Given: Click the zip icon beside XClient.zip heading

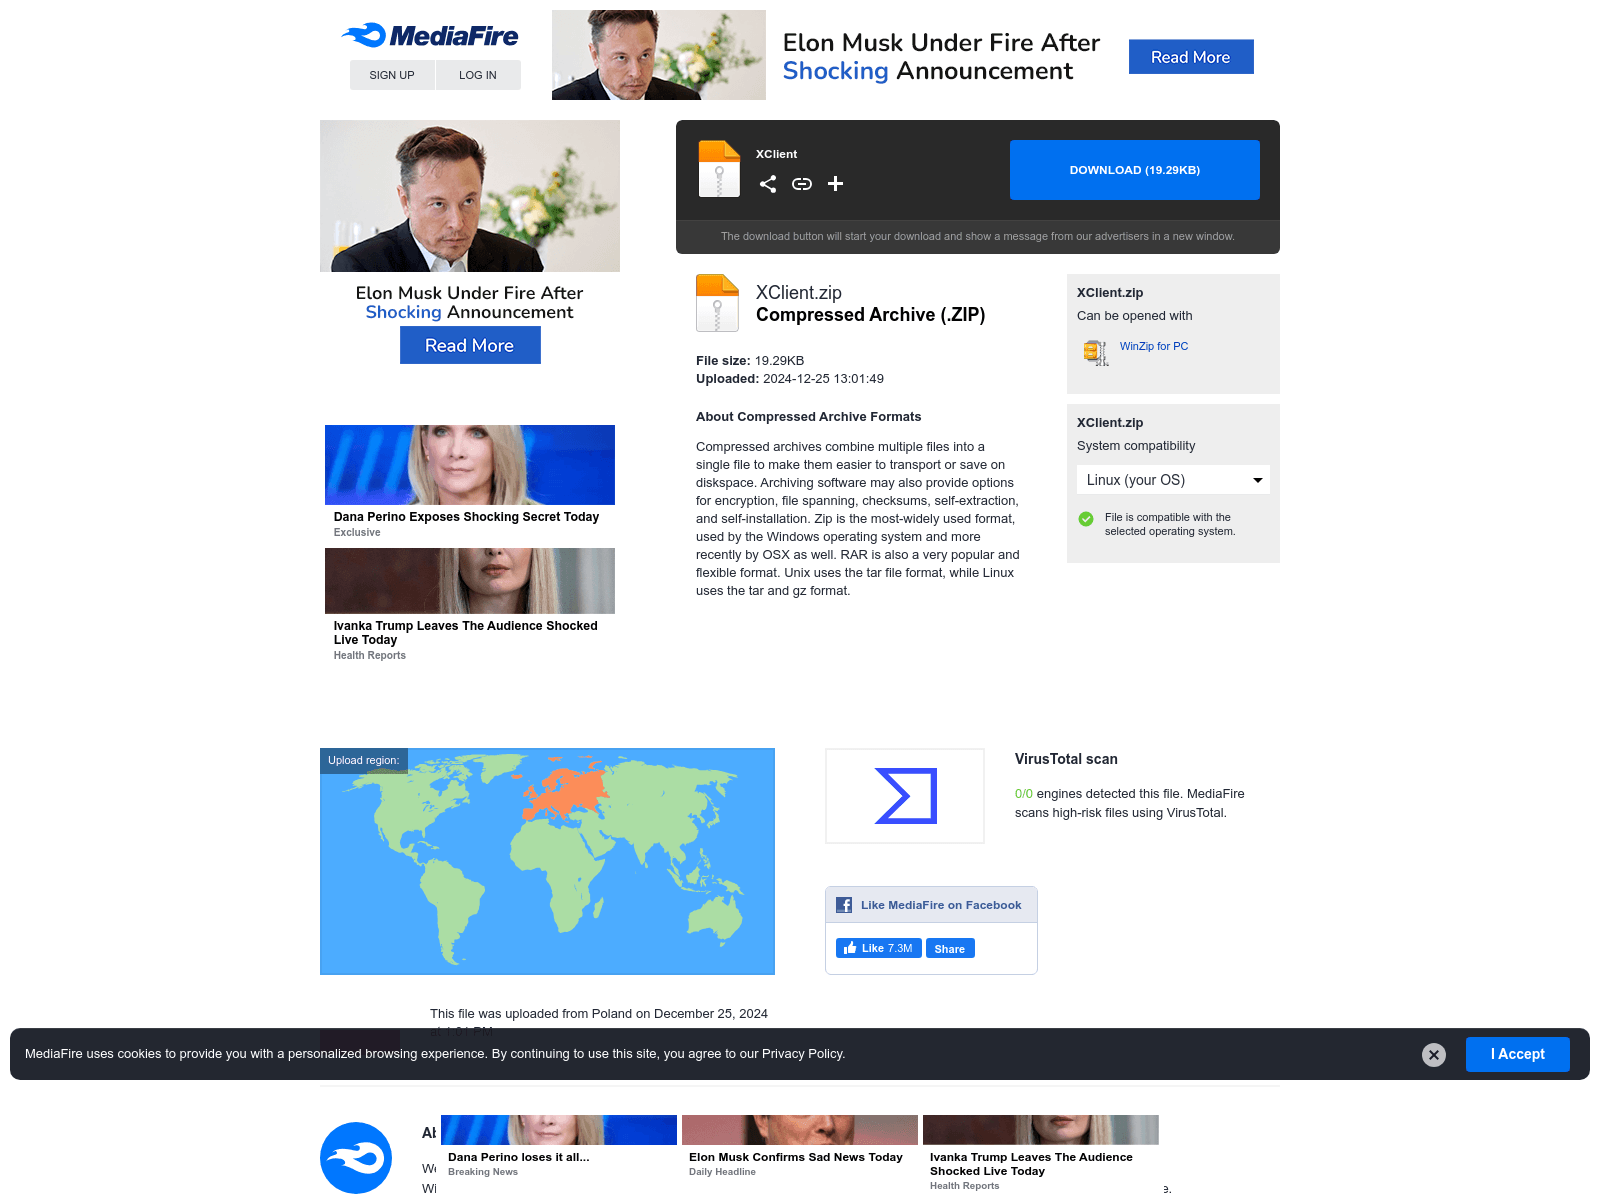Looking at the screenshot, I should 717,303.
